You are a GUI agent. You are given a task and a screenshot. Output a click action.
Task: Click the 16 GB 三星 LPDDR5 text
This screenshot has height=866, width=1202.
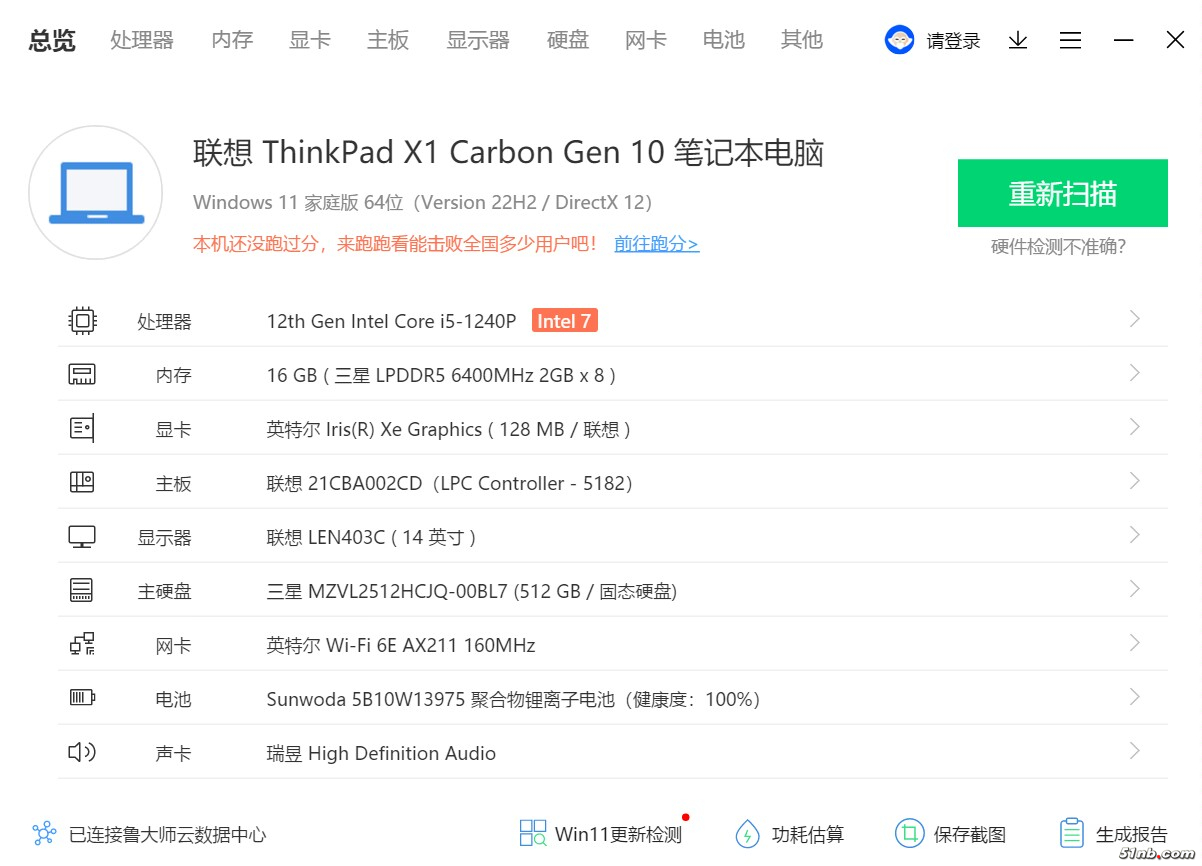coord(441,375)
